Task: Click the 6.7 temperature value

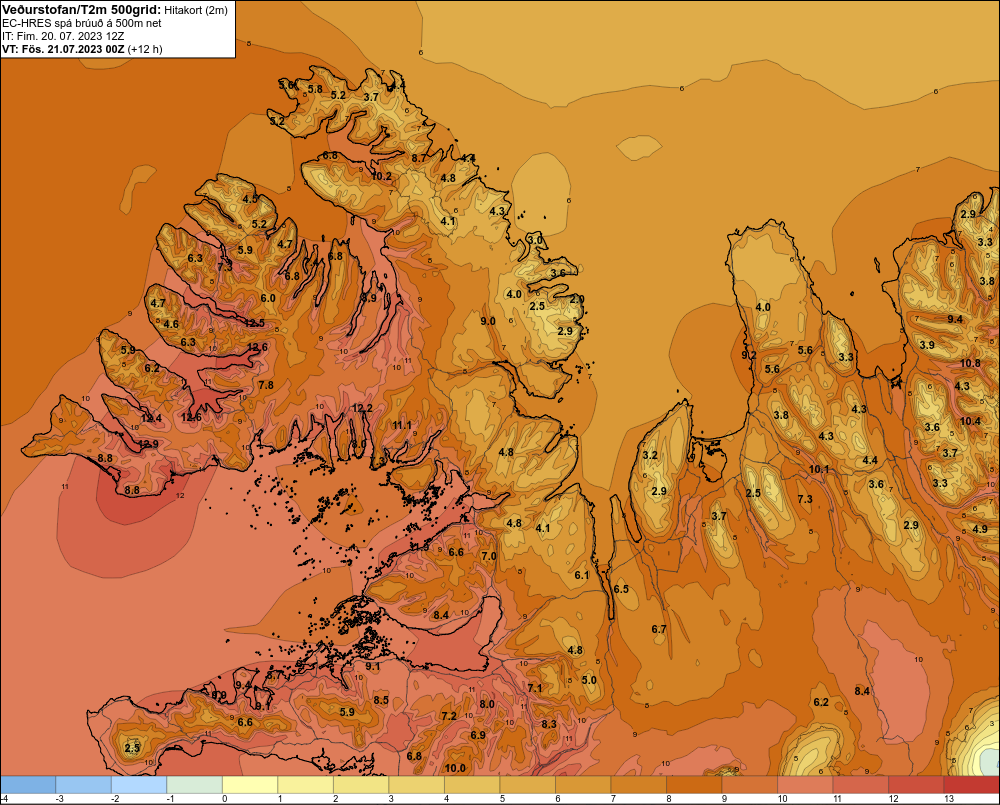Action: (659, 630)
